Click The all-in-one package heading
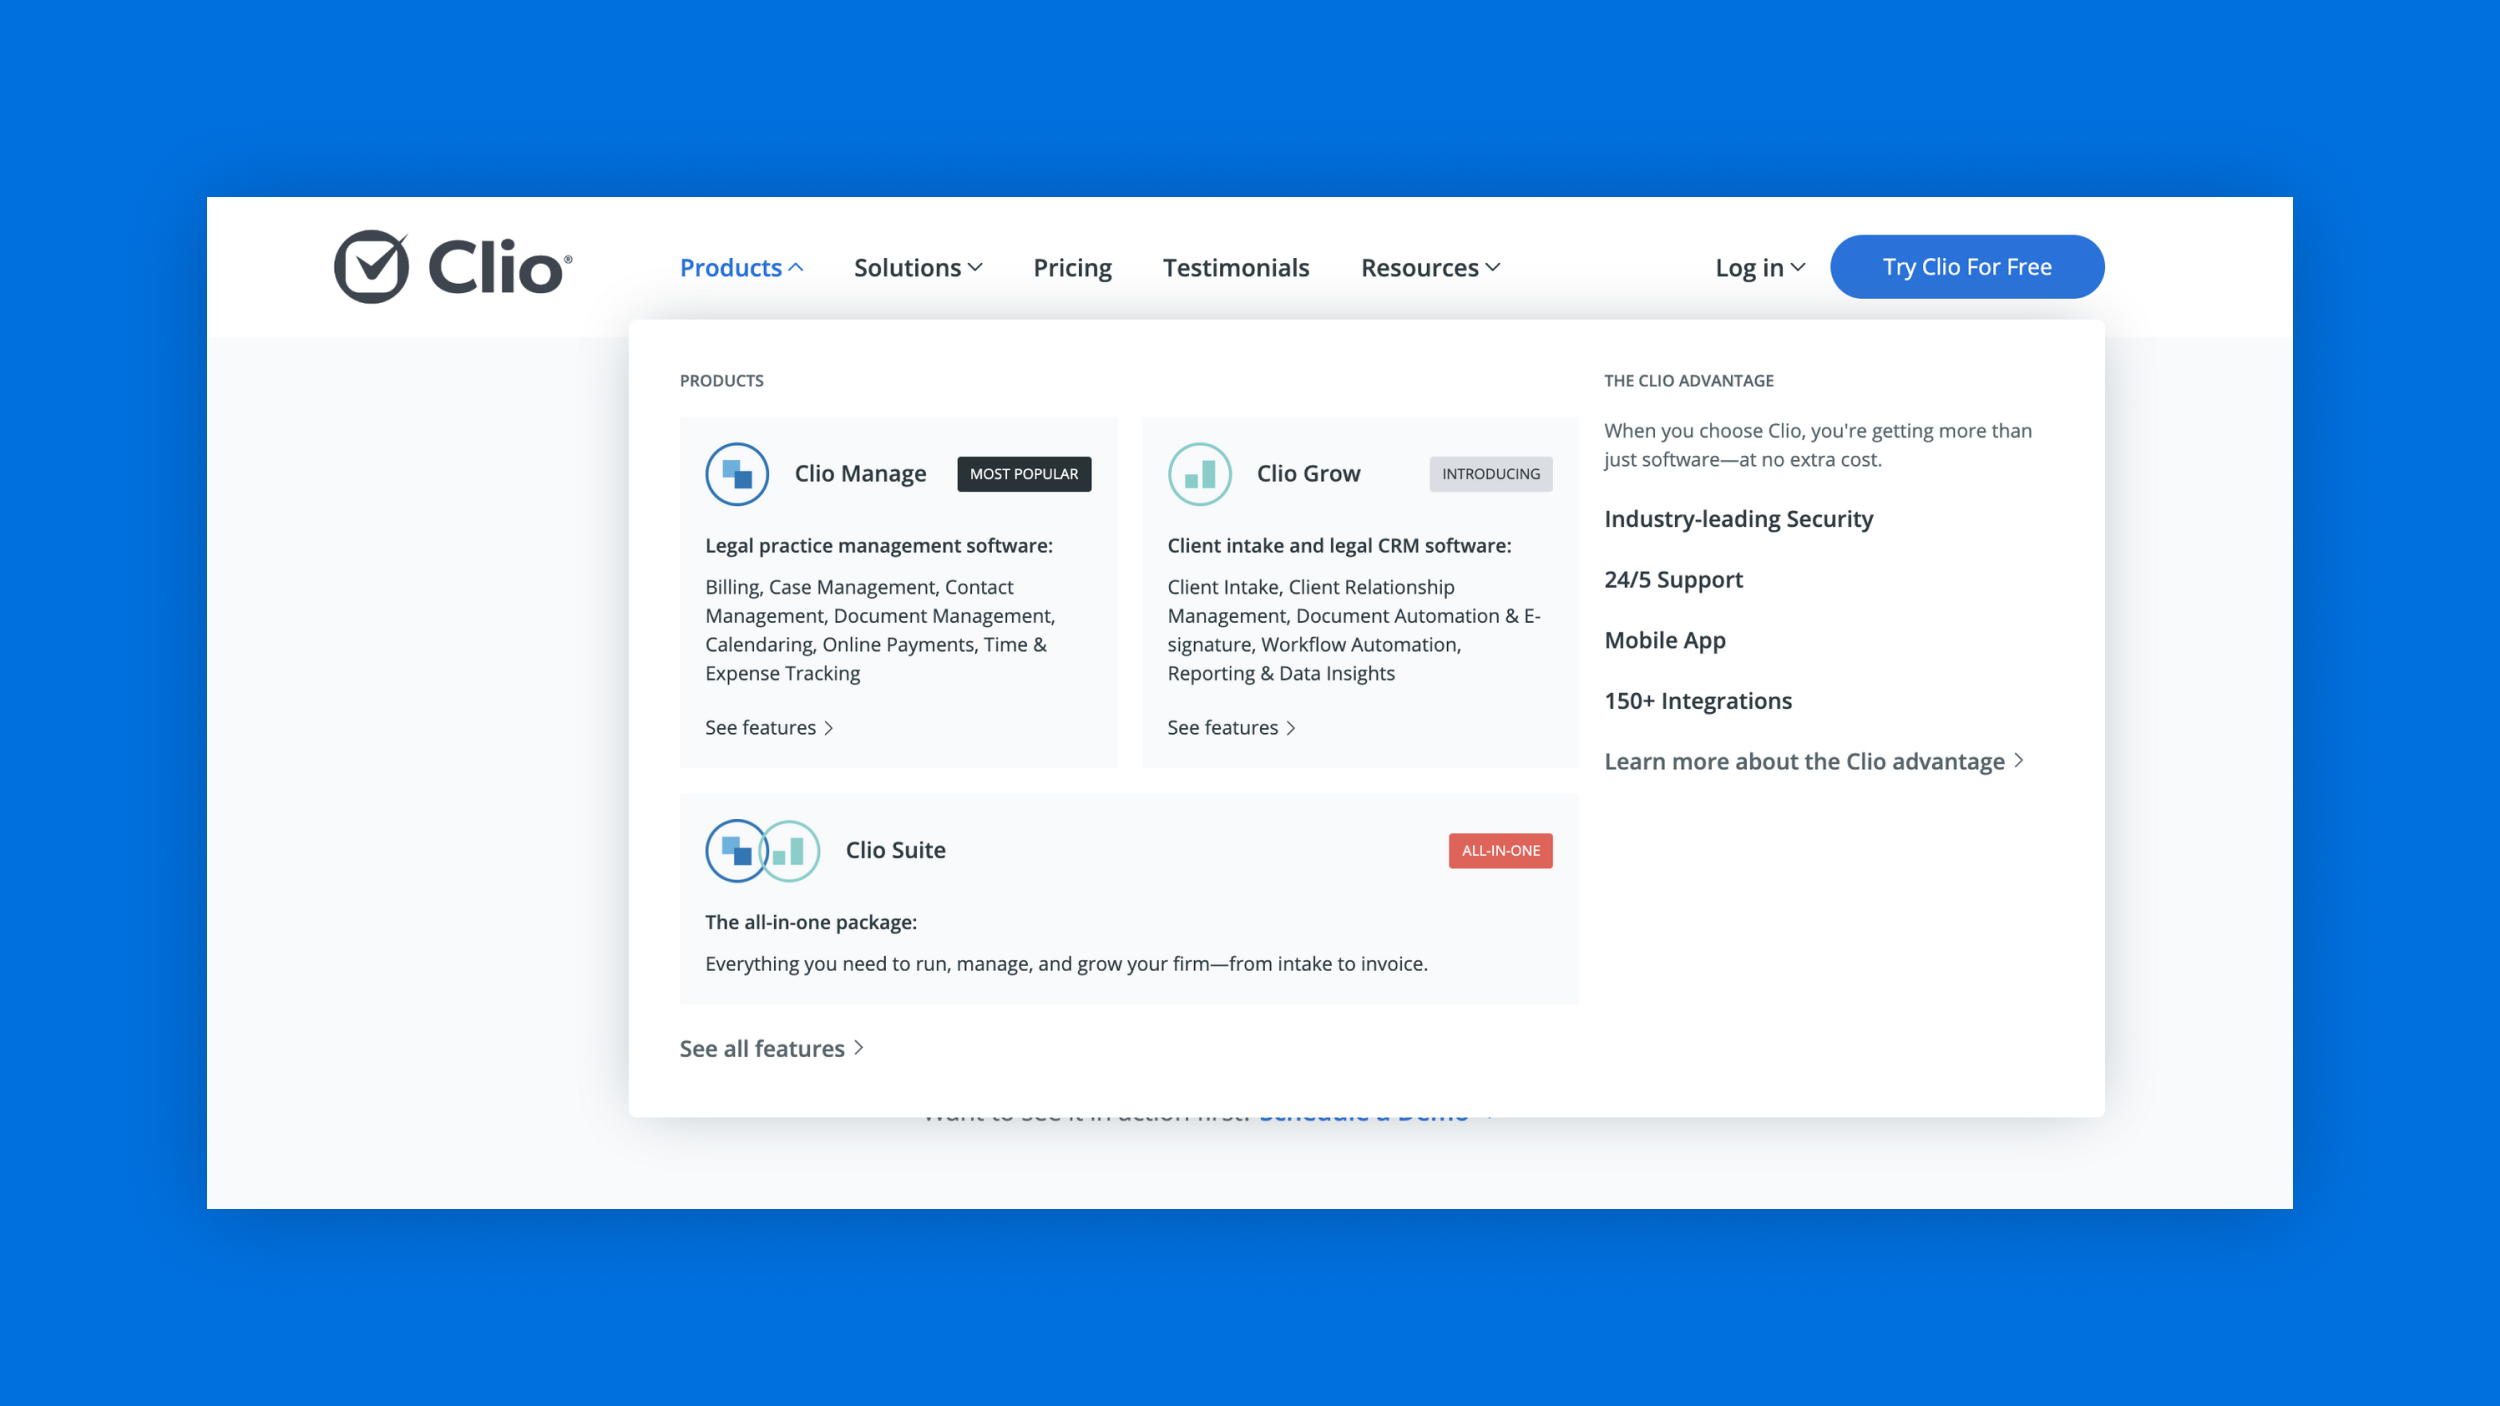2500x1406 pixels. (x=811, y=923)
